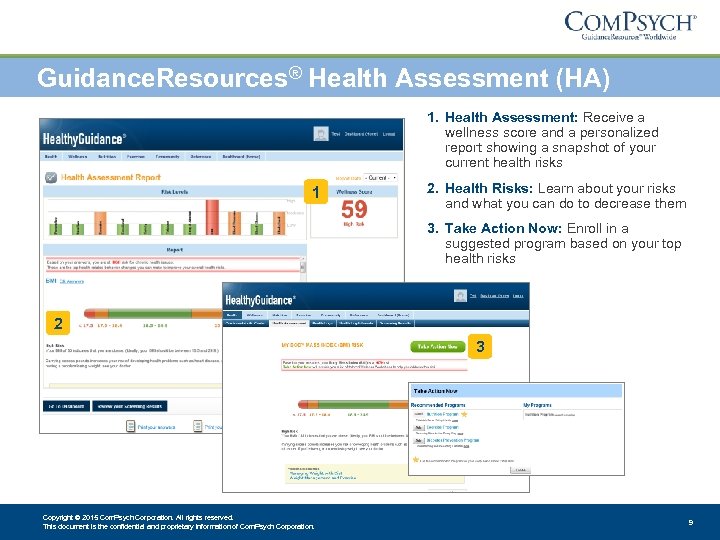Open the Community tab in the back window

[x=168, y=157]
